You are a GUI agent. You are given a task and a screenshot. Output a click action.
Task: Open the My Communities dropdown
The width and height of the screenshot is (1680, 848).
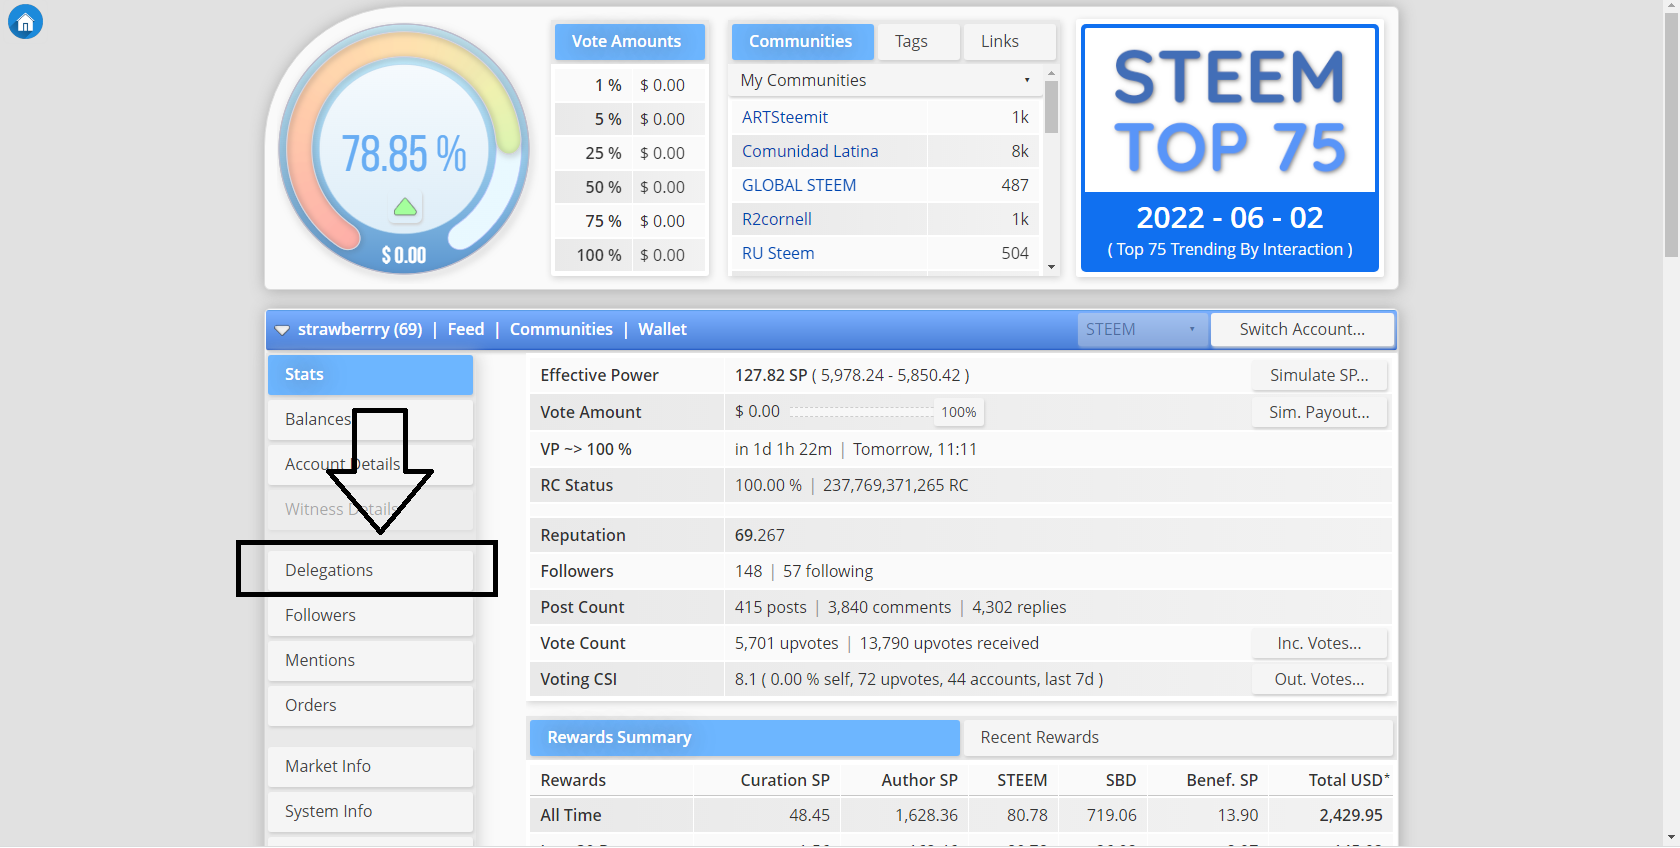[x=885, y=80]
